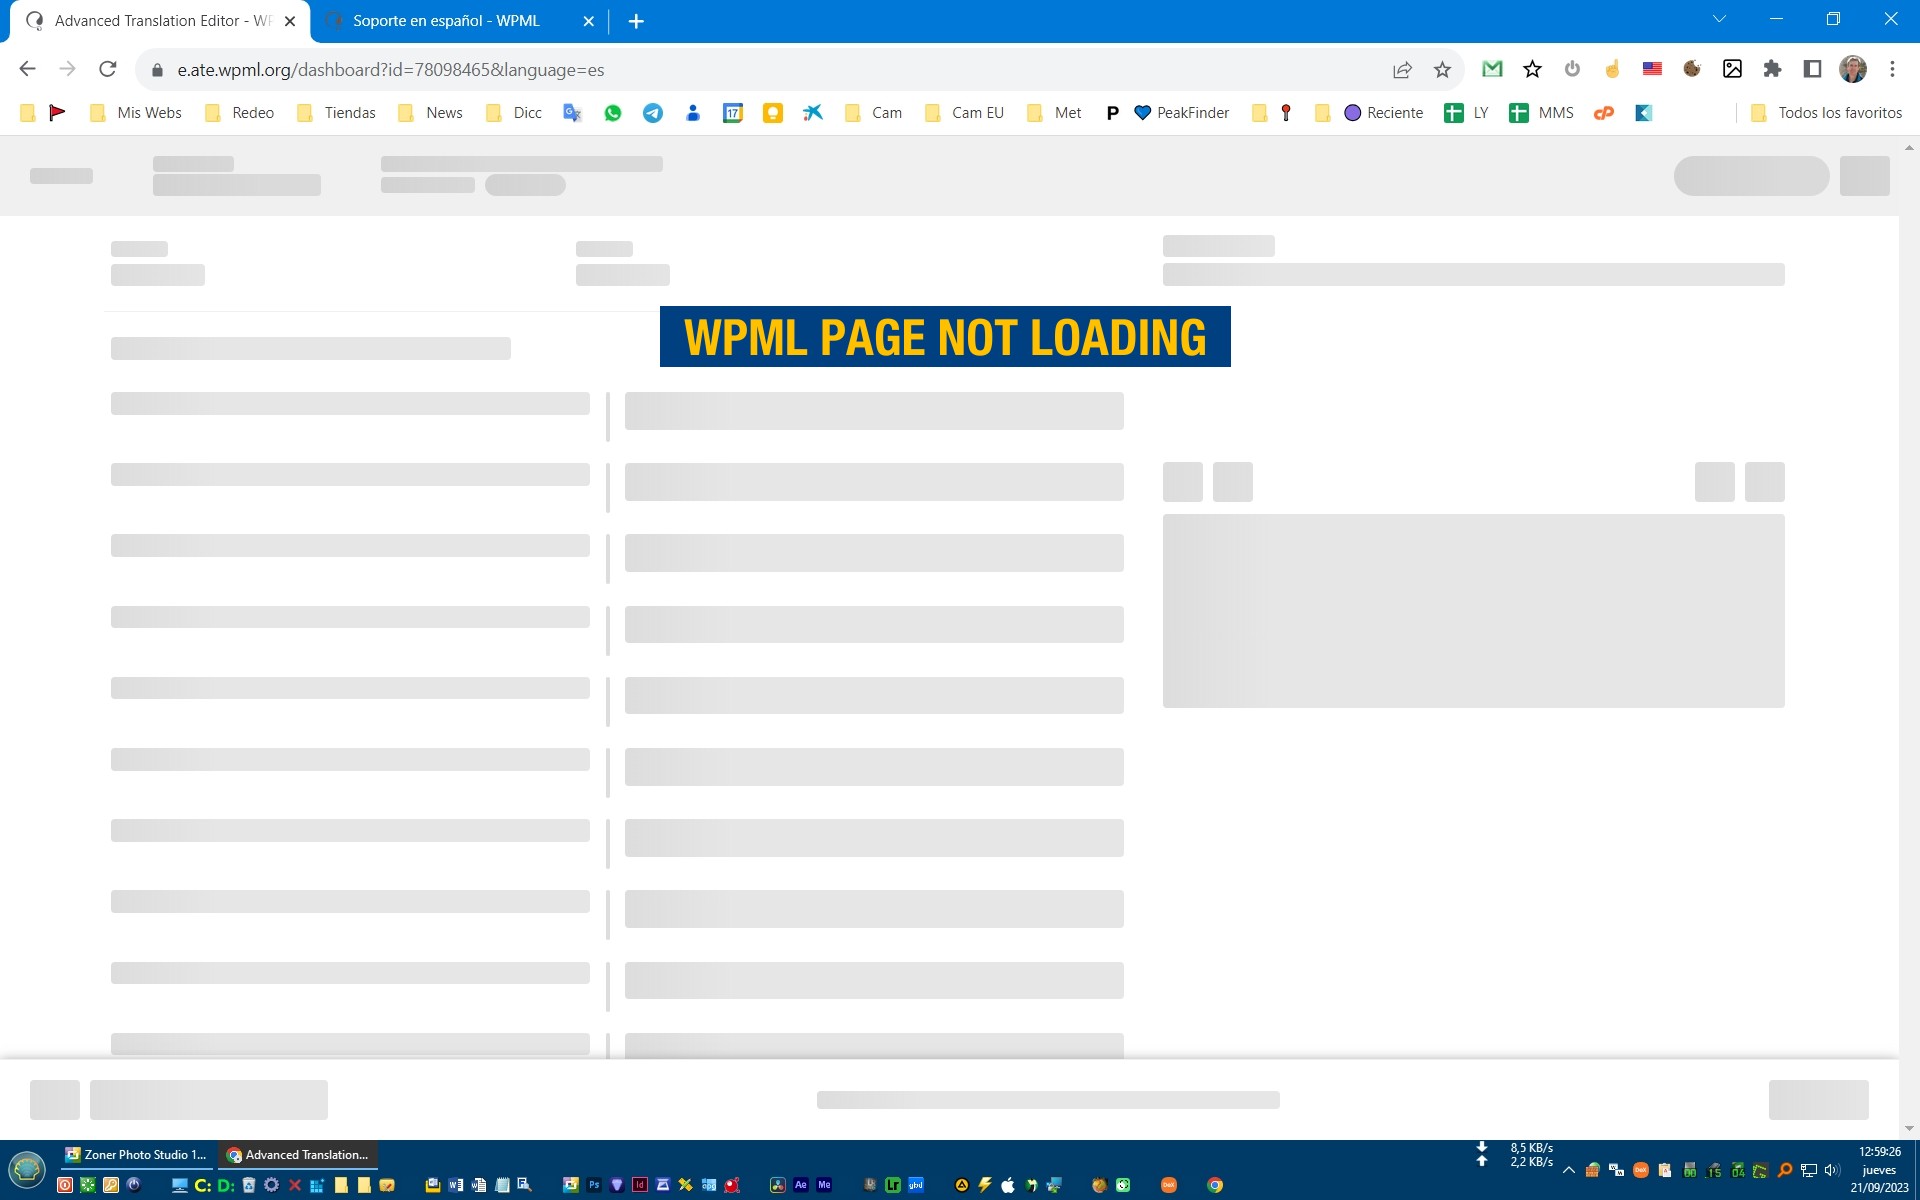
Task: Open the Chrome profile avatar
Action: coord(1853,69)
